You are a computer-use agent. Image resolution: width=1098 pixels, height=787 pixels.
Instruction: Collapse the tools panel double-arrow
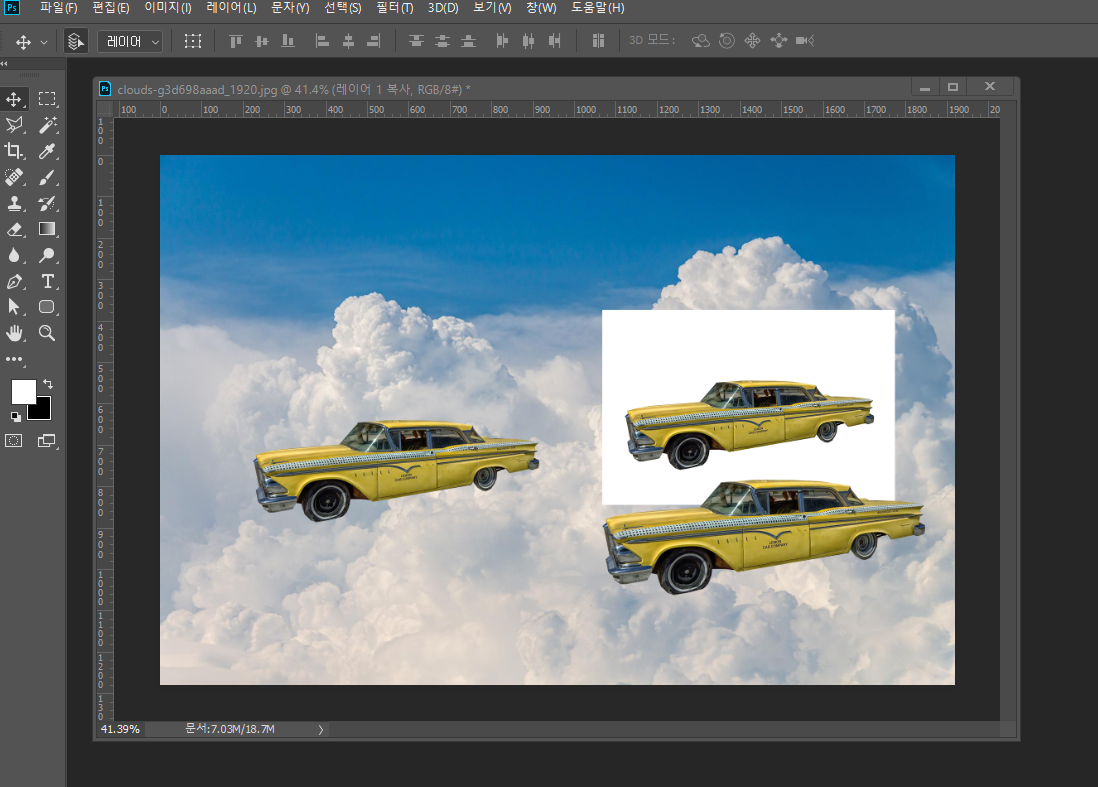[5, 64]
